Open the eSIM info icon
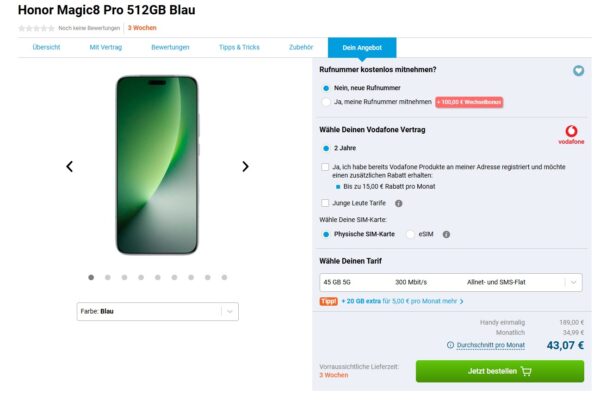Image resolution: width=600 pixels, height=400 pixels. coord(446,234)
